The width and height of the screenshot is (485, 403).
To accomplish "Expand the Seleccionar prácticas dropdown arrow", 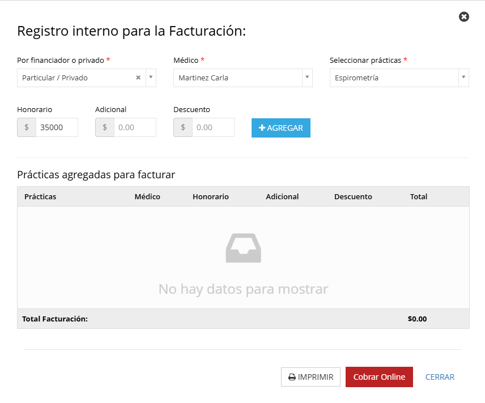I will click(x=463, y=77).
